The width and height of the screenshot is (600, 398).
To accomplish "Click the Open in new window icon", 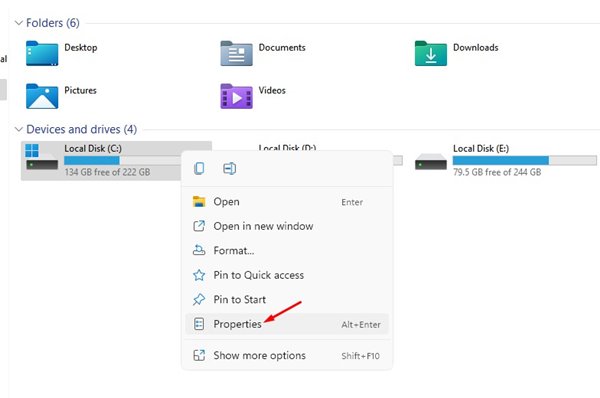I will click(x=199, y=226).
